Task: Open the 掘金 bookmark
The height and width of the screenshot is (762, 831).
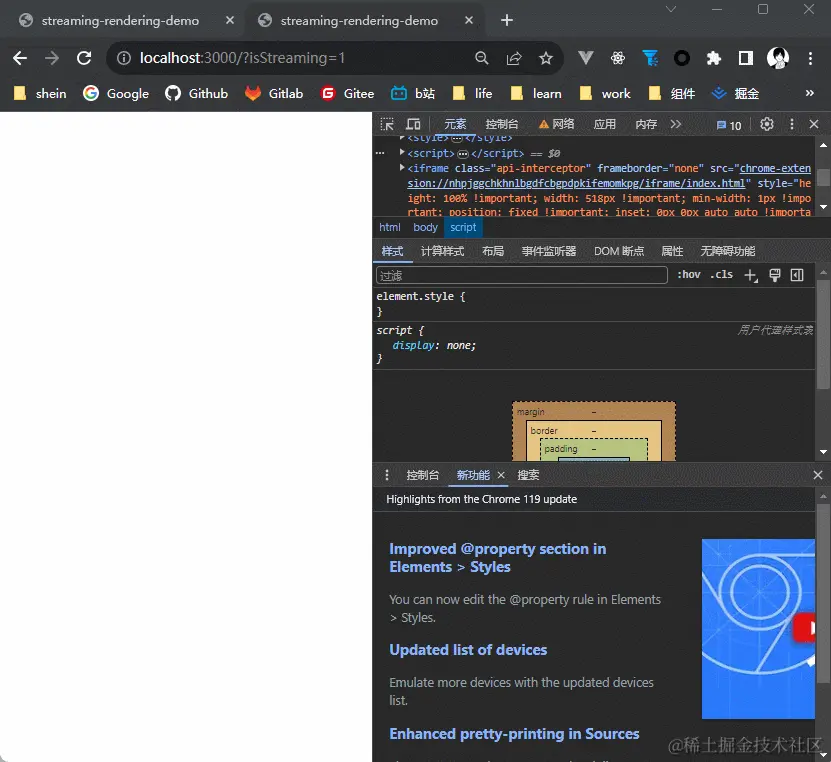Action: (x=735, y=93)
